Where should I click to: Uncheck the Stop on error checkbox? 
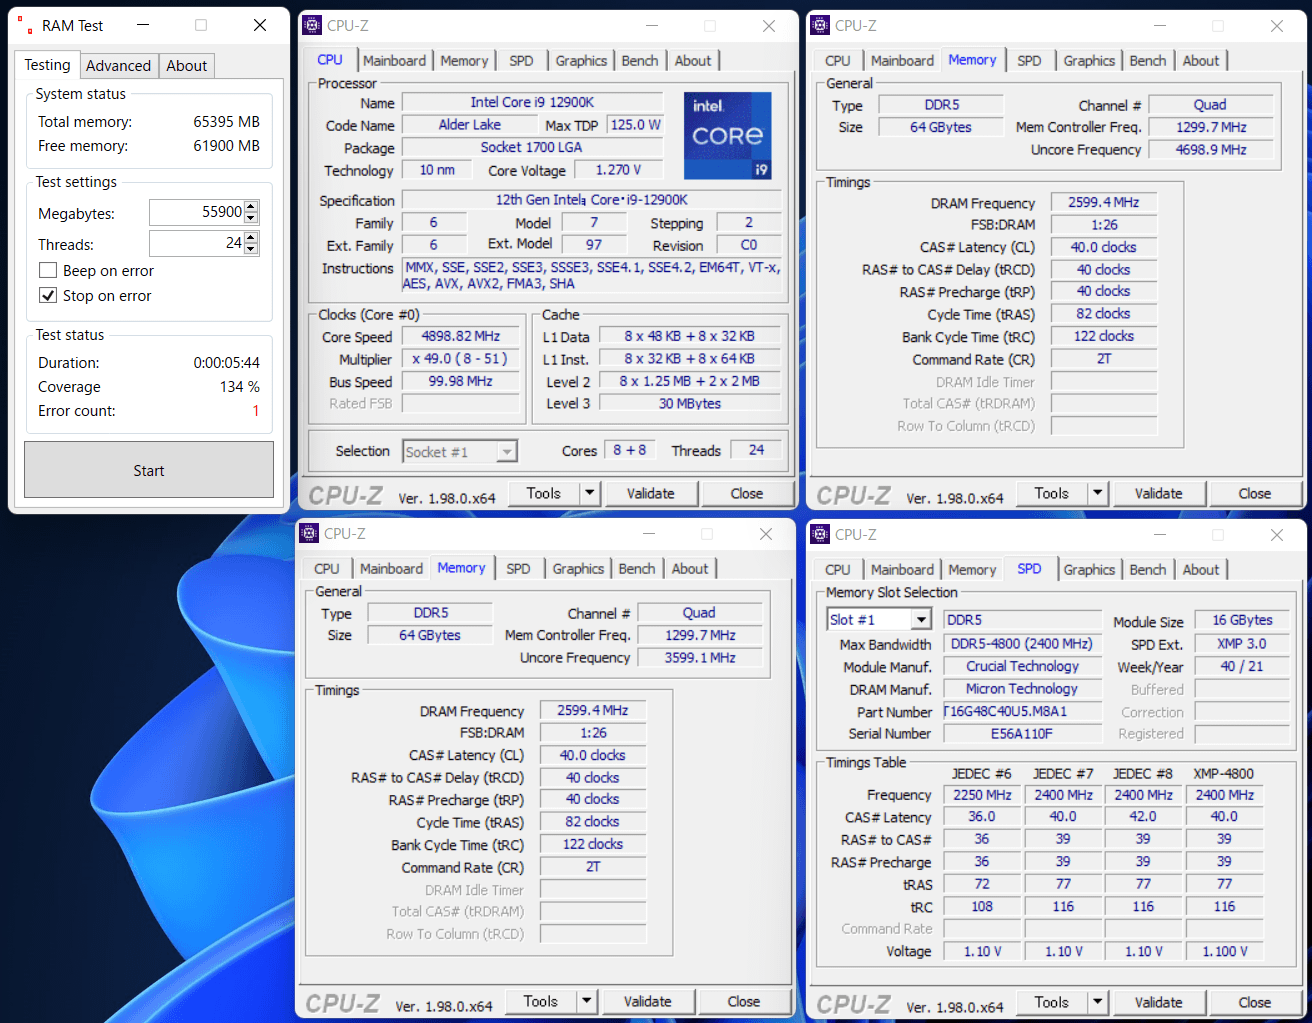click(47, 295)
